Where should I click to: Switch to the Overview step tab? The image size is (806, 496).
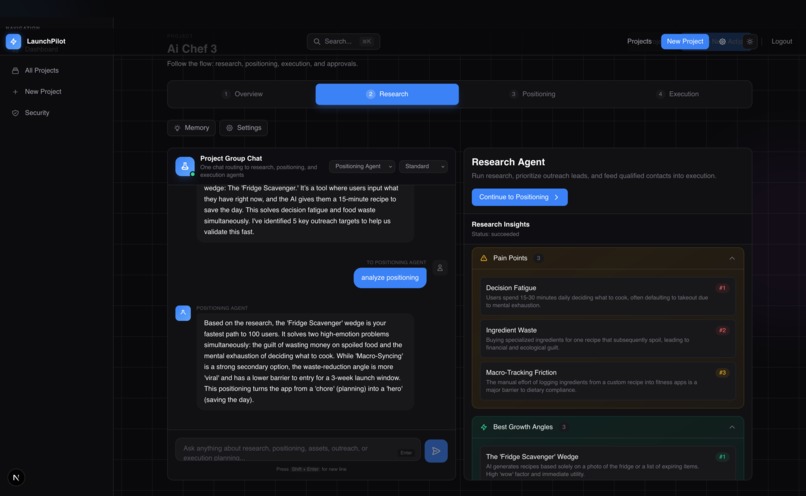click(243, 94)
